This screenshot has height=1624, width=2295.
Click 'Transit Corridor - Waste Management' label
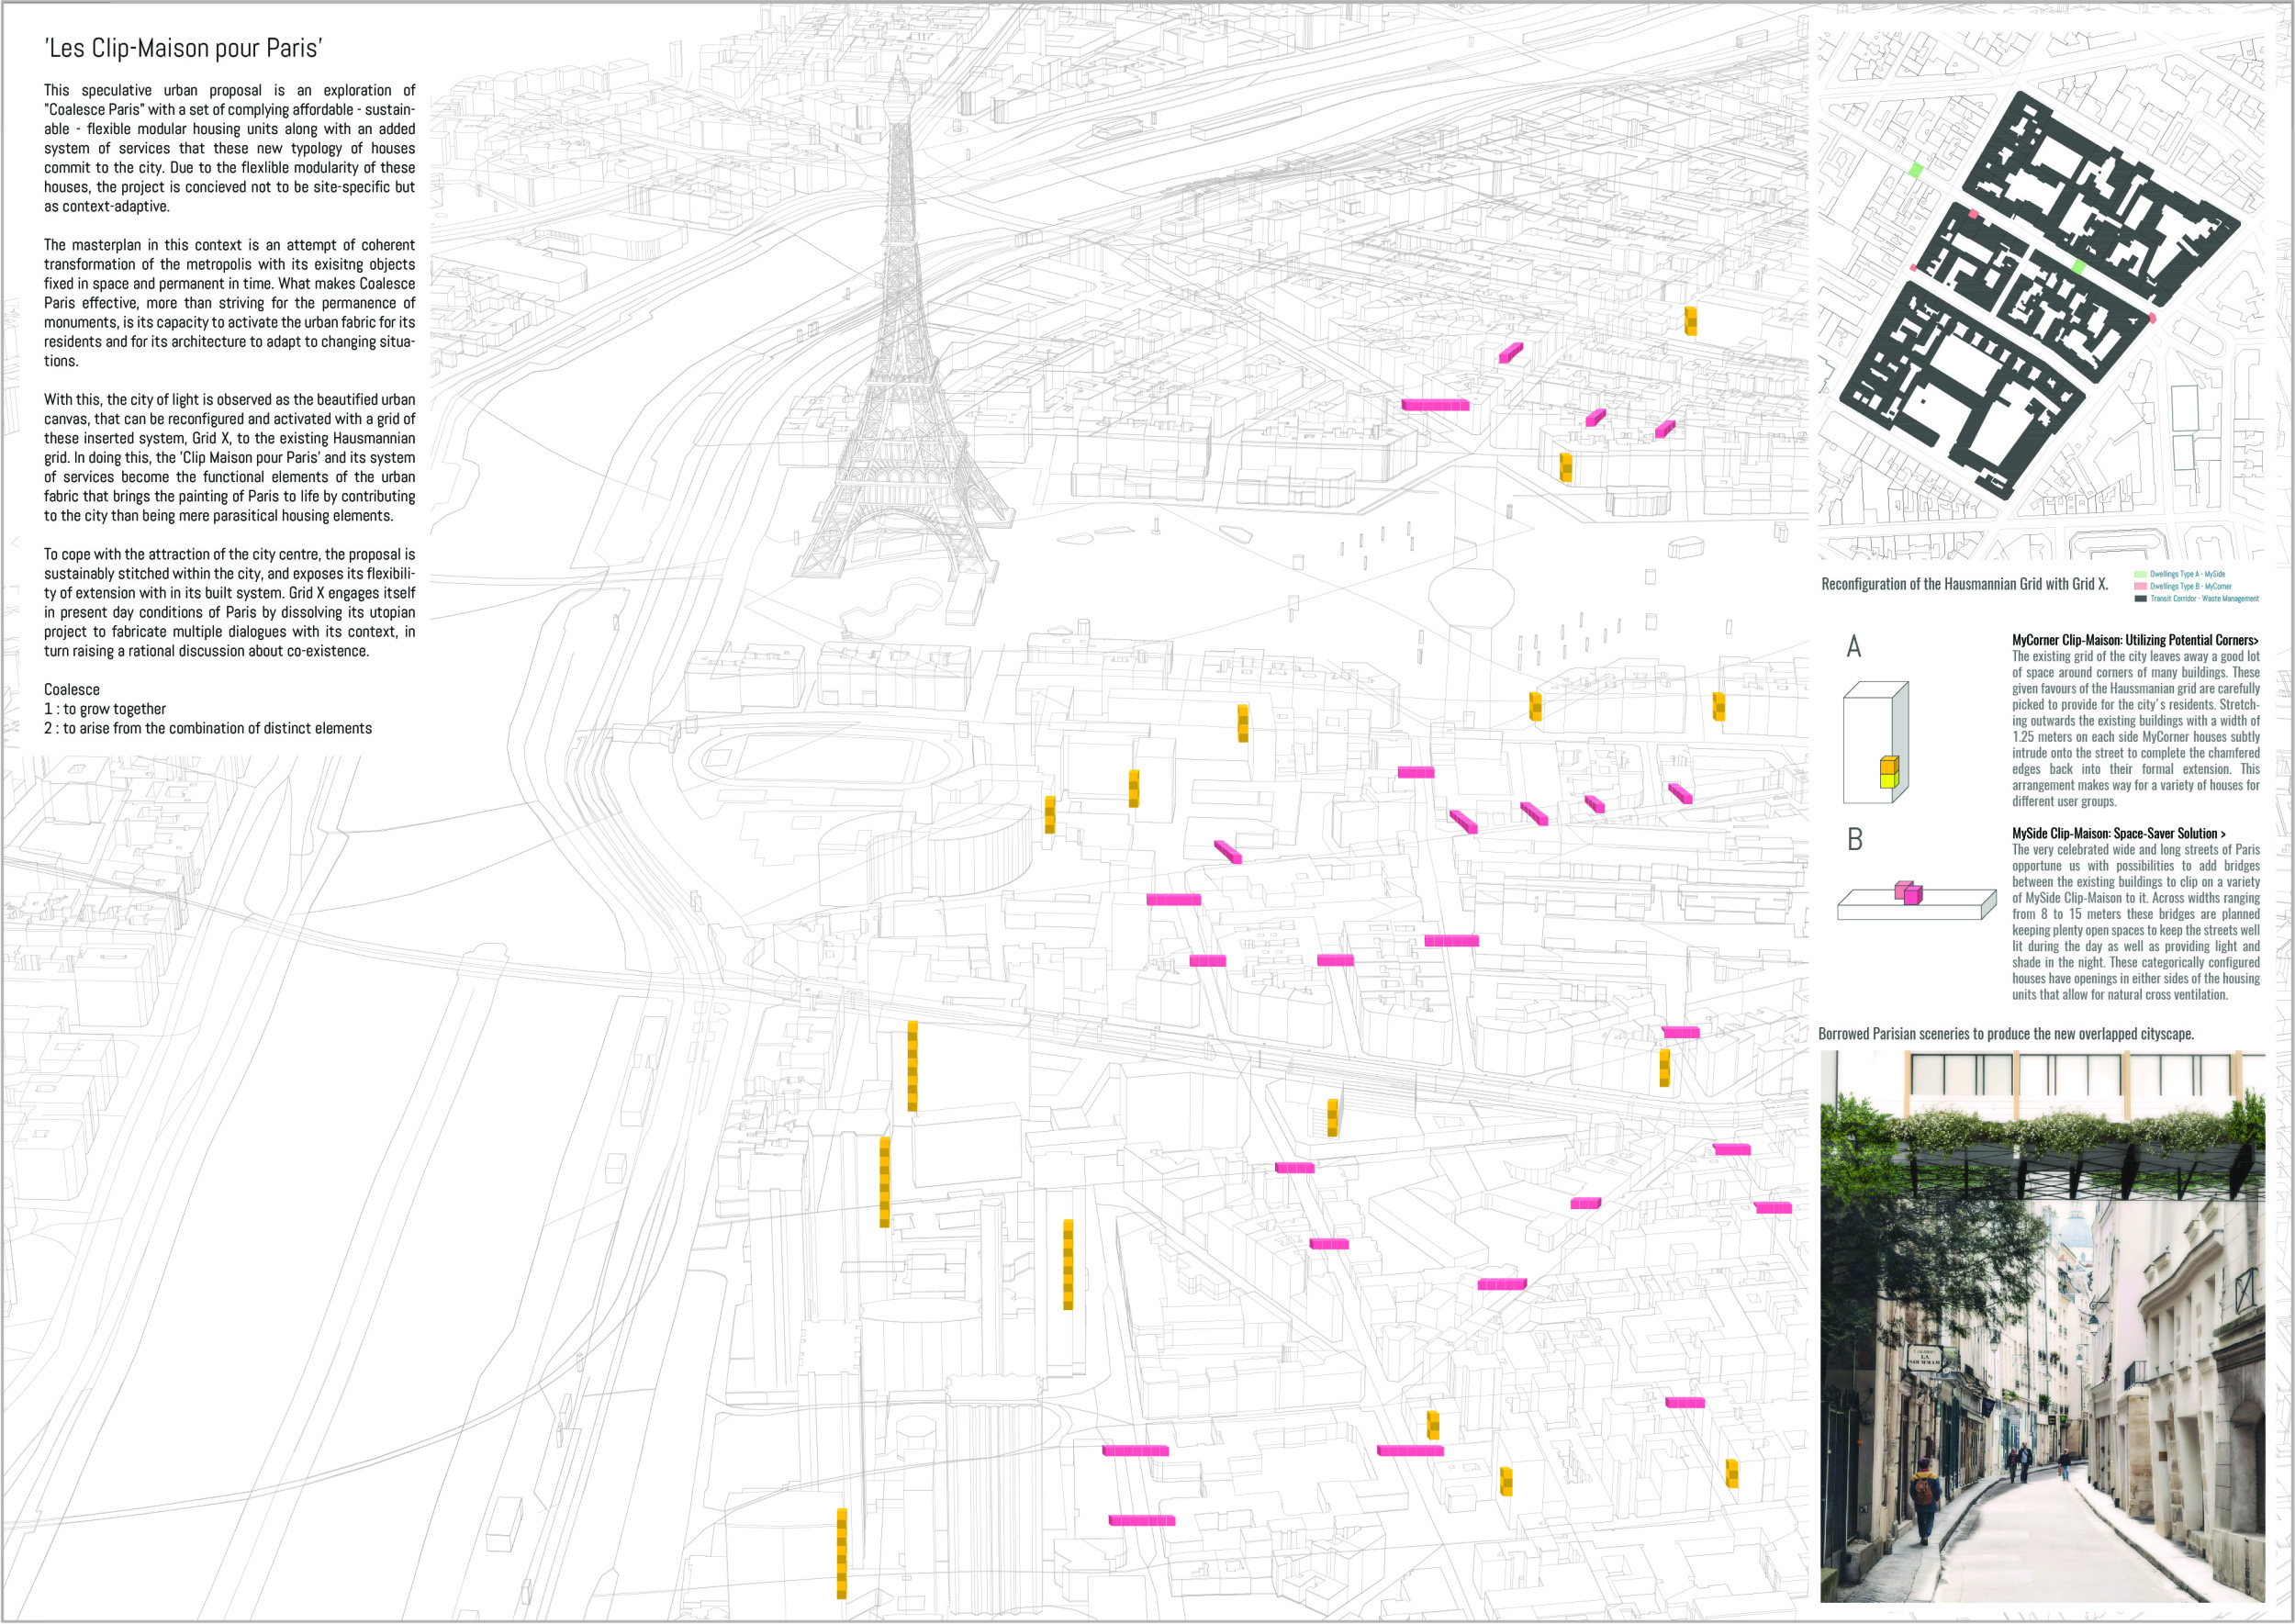[x=2204, y=598]
